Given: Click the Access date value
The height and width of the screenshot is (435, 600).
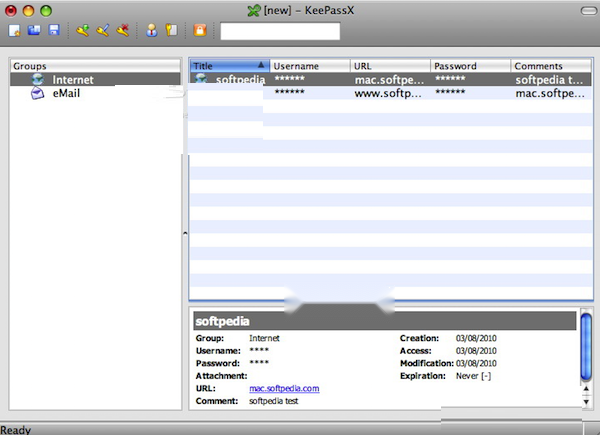Looking at the screenshot, I should click(x=476, y=351).
